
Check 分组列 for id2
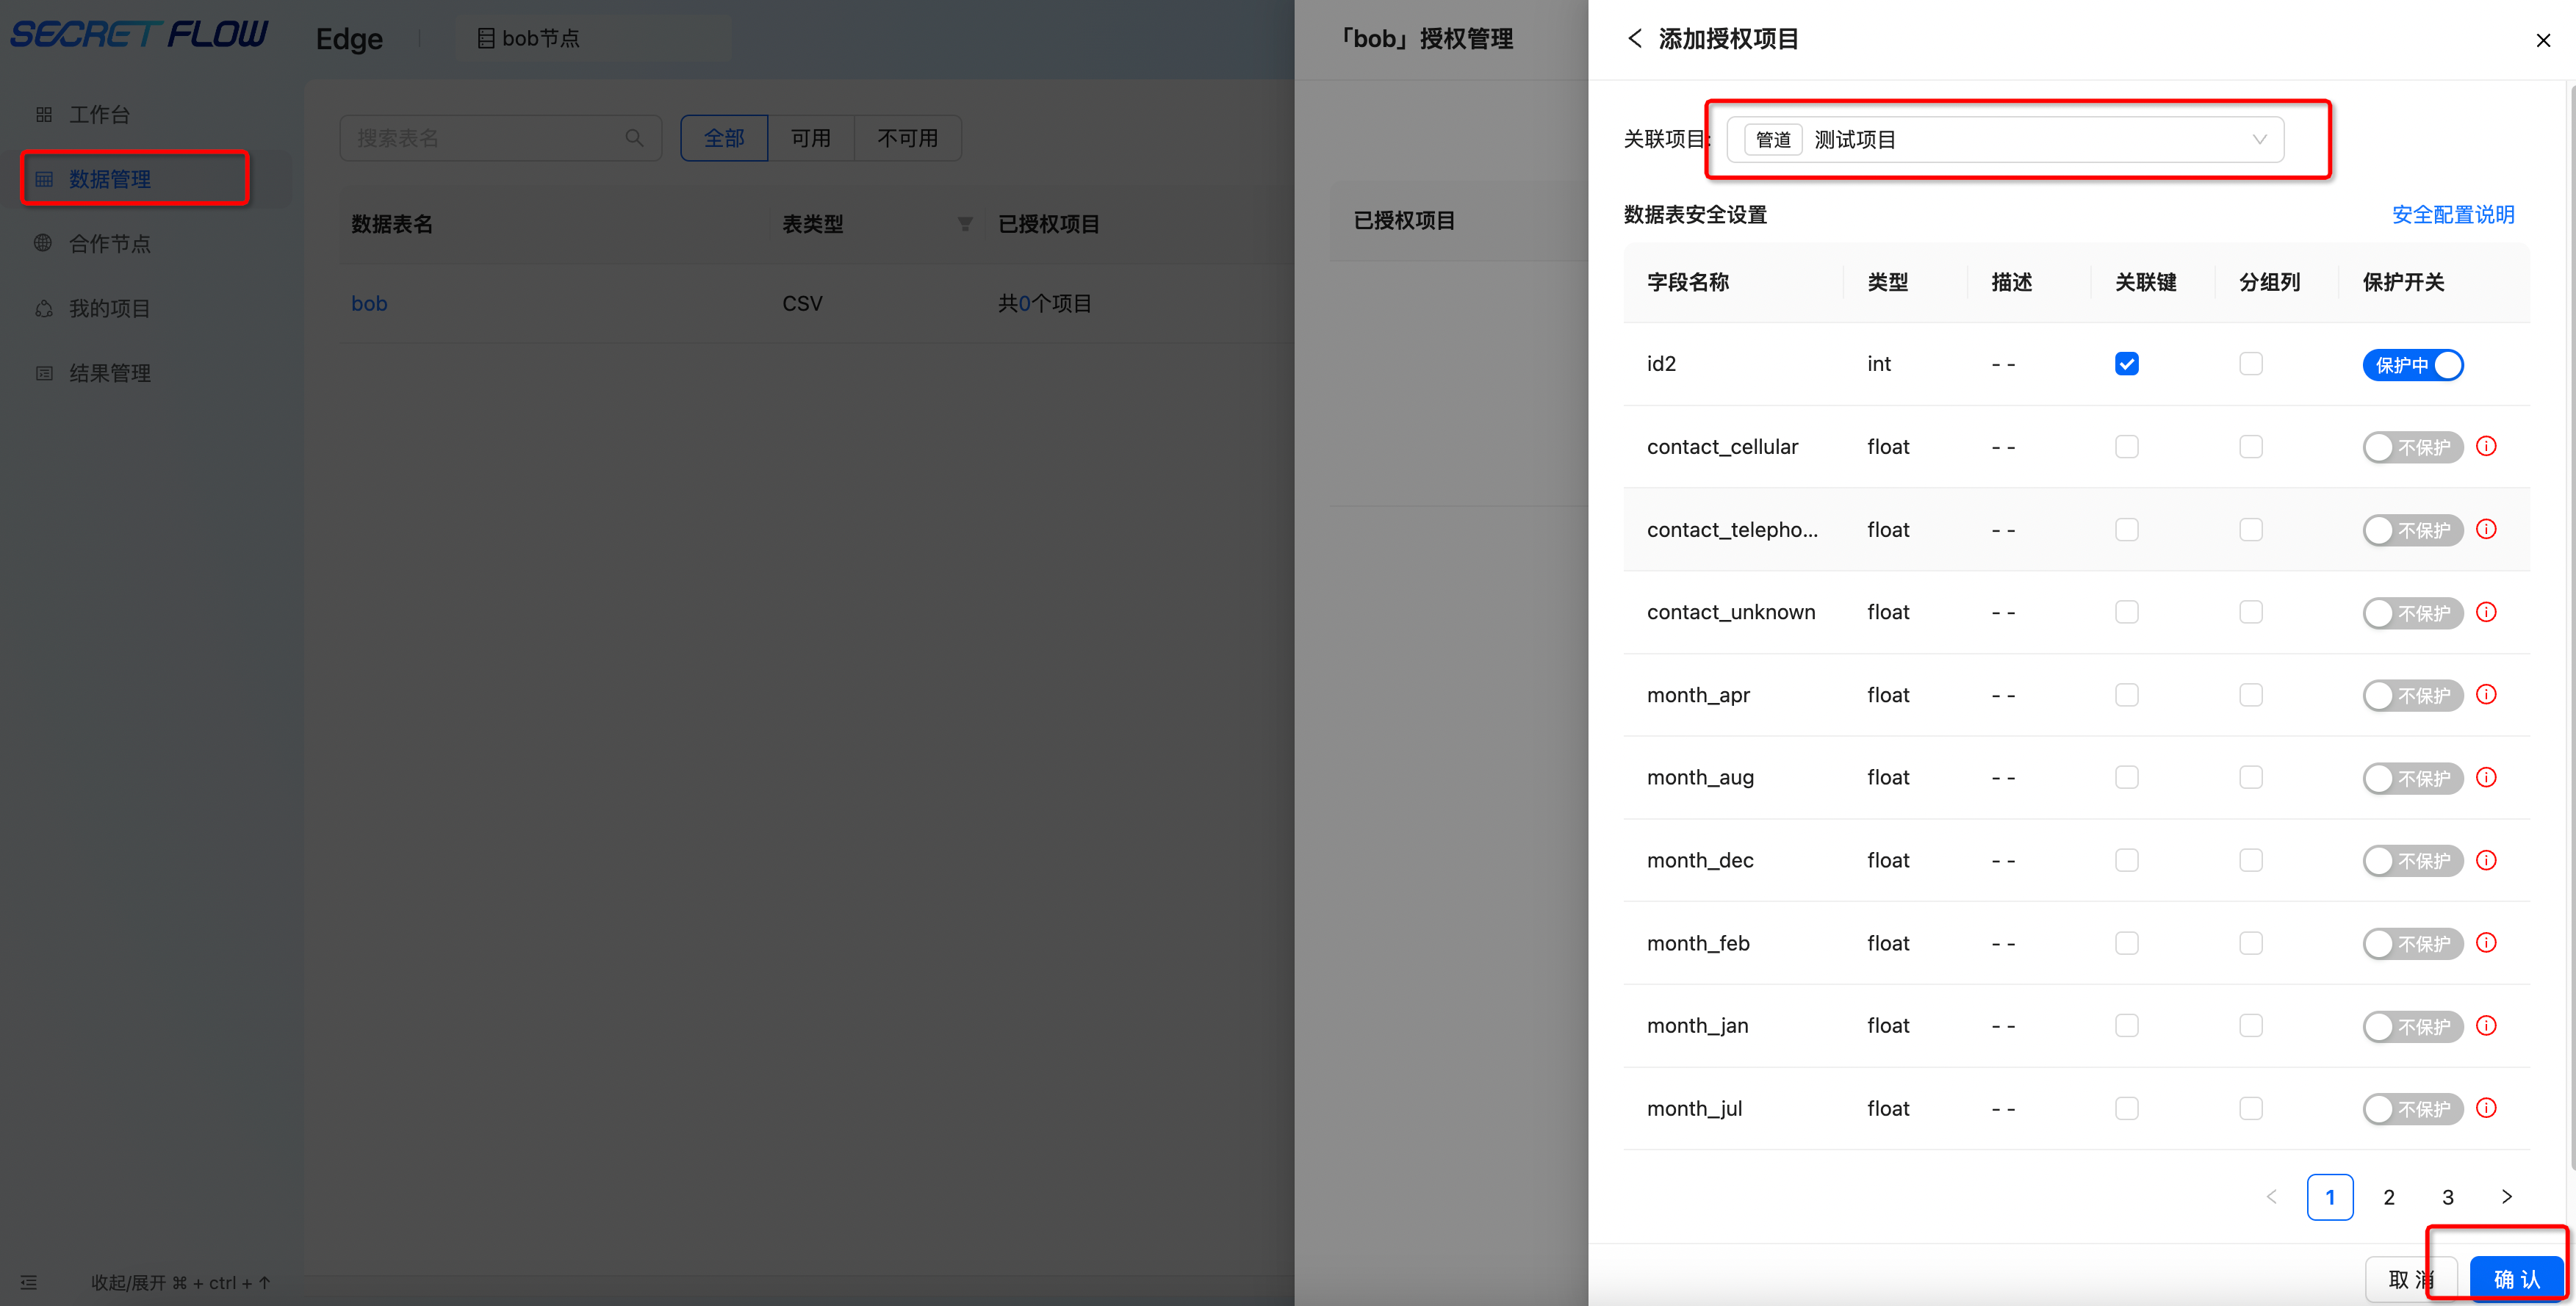point(2250,364)
